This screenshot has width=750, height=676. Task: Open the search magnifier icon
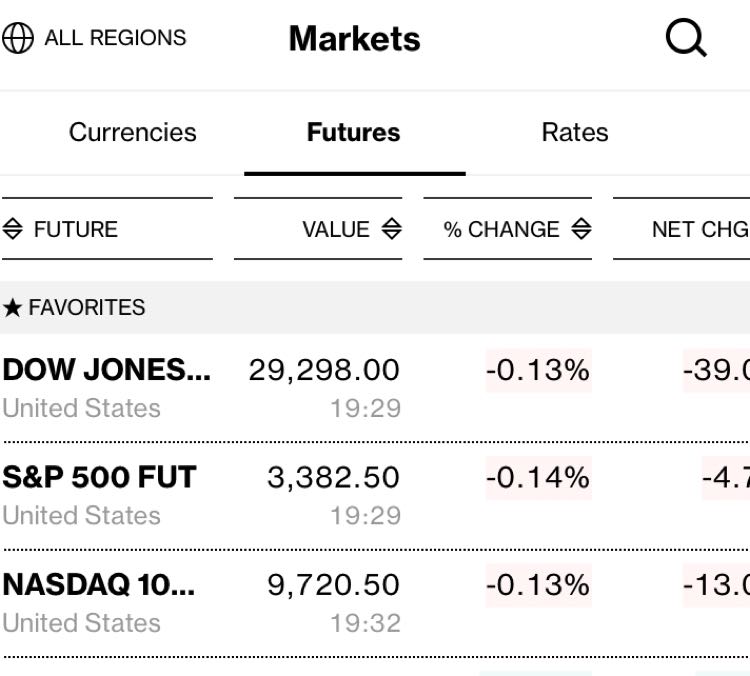tap(686, 39)
